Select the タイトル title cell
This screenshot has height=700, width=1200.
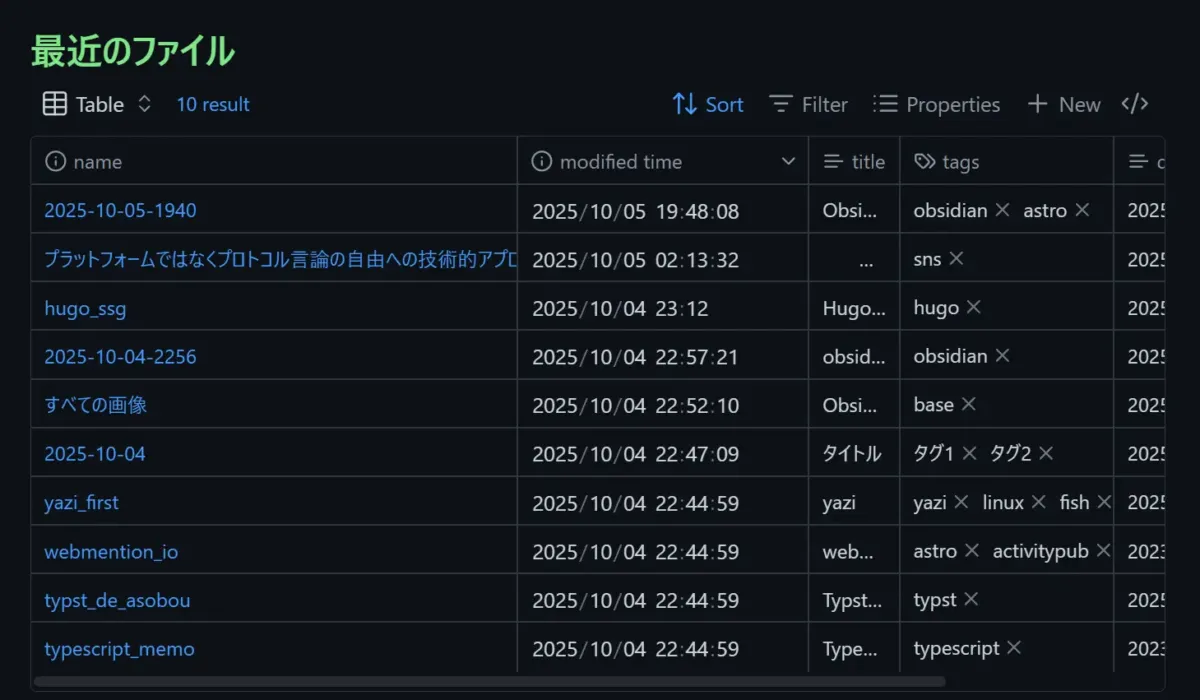pyautogui.click(x=852, y=454)
